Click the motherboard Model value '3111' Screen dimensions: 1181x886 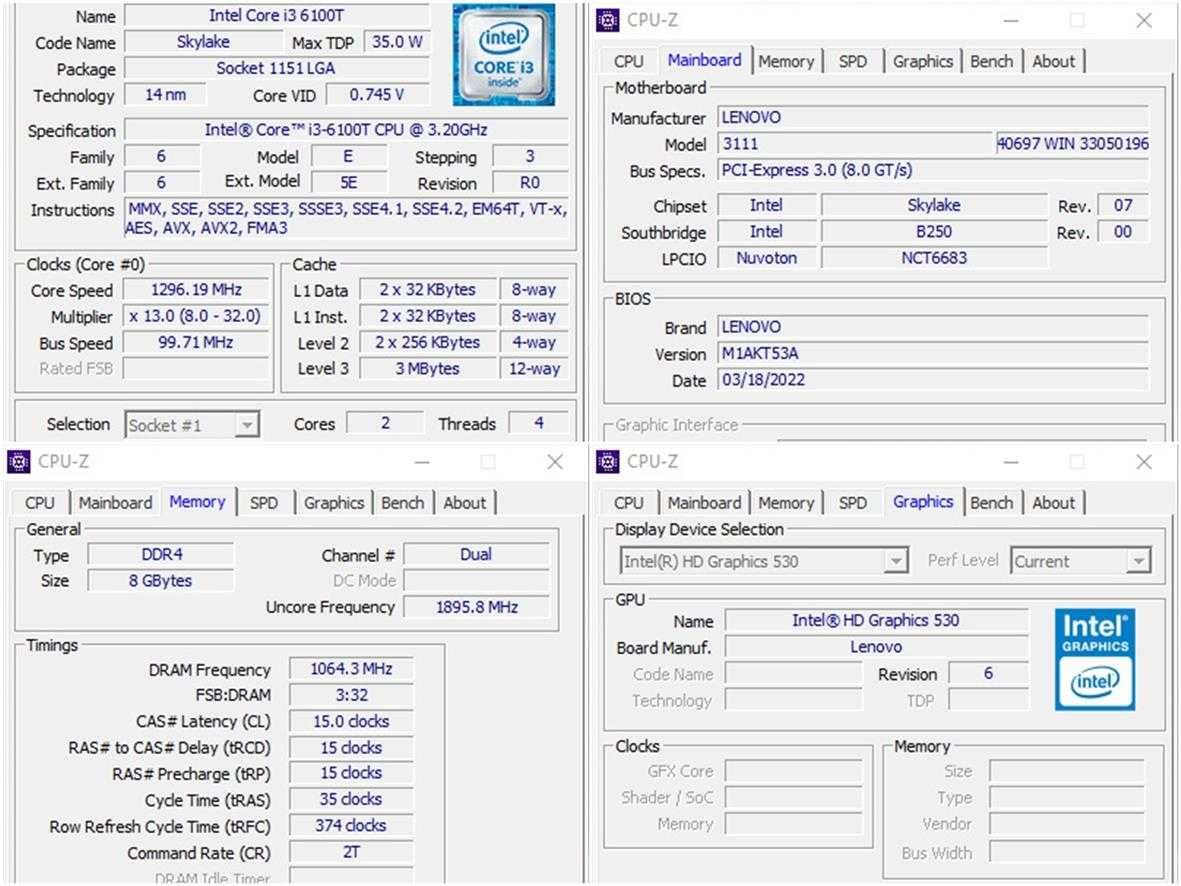coord(856,144)
